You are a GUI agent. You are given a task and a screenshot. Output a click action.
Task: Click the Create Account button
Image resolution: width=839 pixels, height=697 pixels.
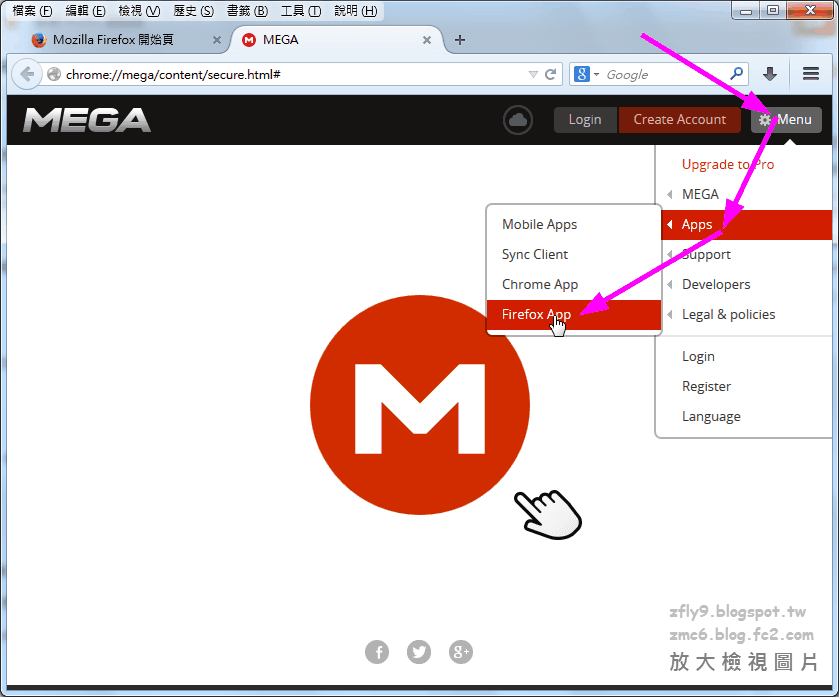click(680, 120)
